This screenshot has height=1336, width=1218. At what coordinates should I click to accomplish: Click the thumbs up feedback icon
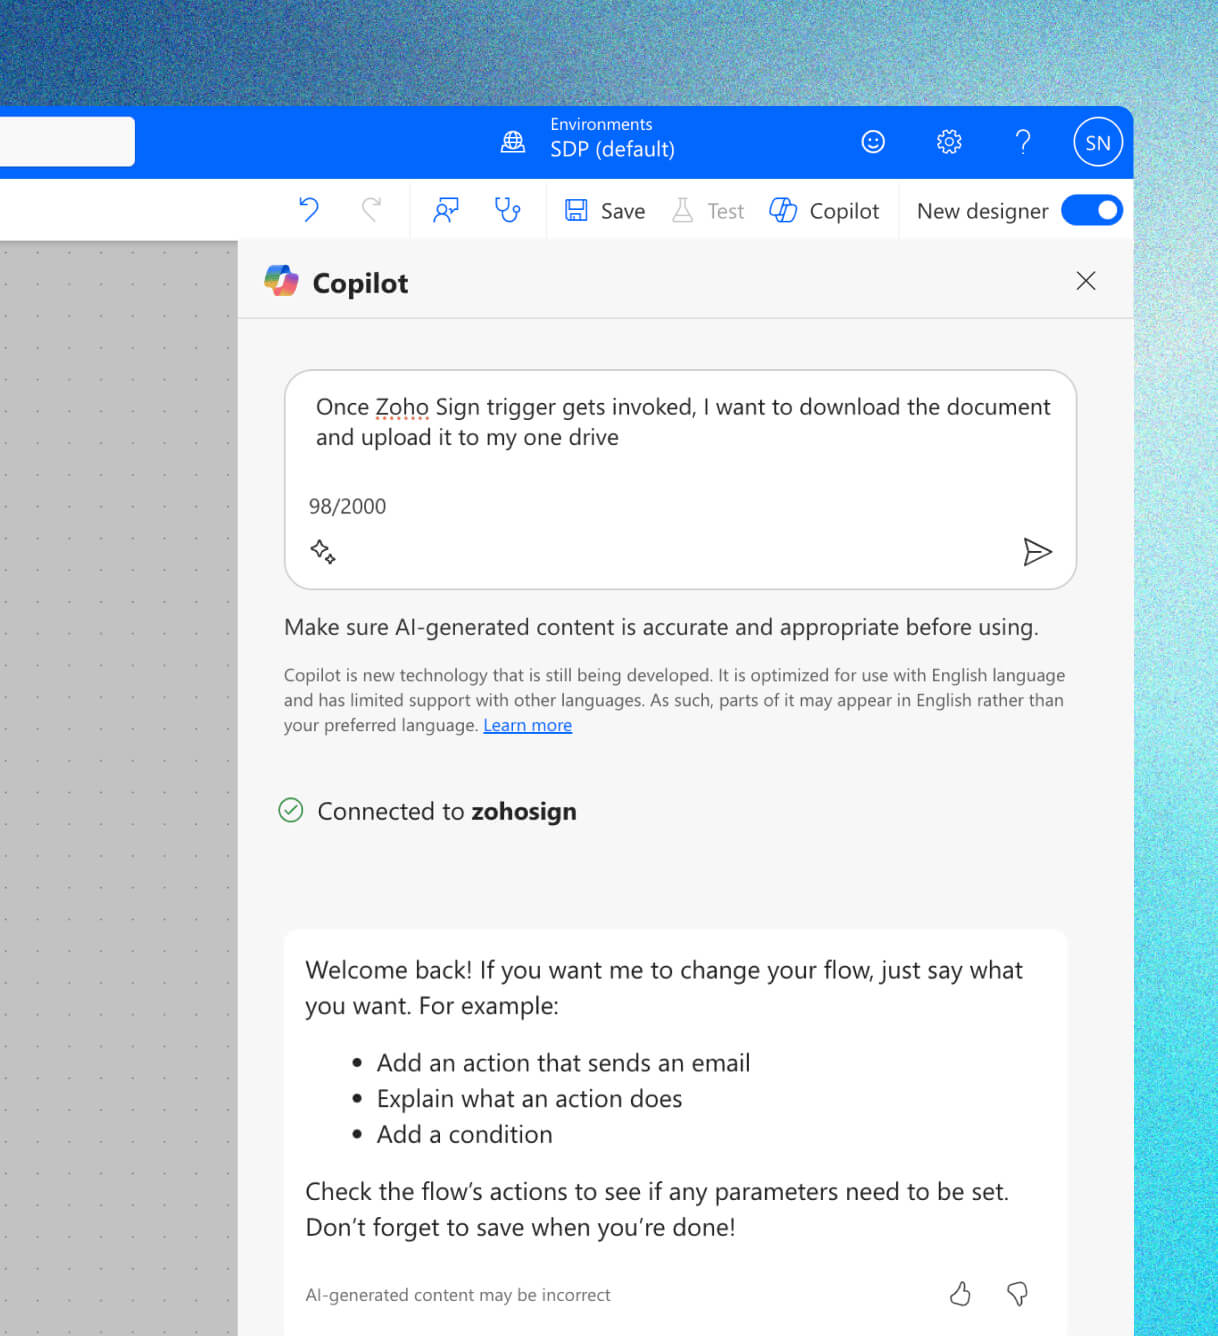pyautogui.click(x=960, y=1294)
